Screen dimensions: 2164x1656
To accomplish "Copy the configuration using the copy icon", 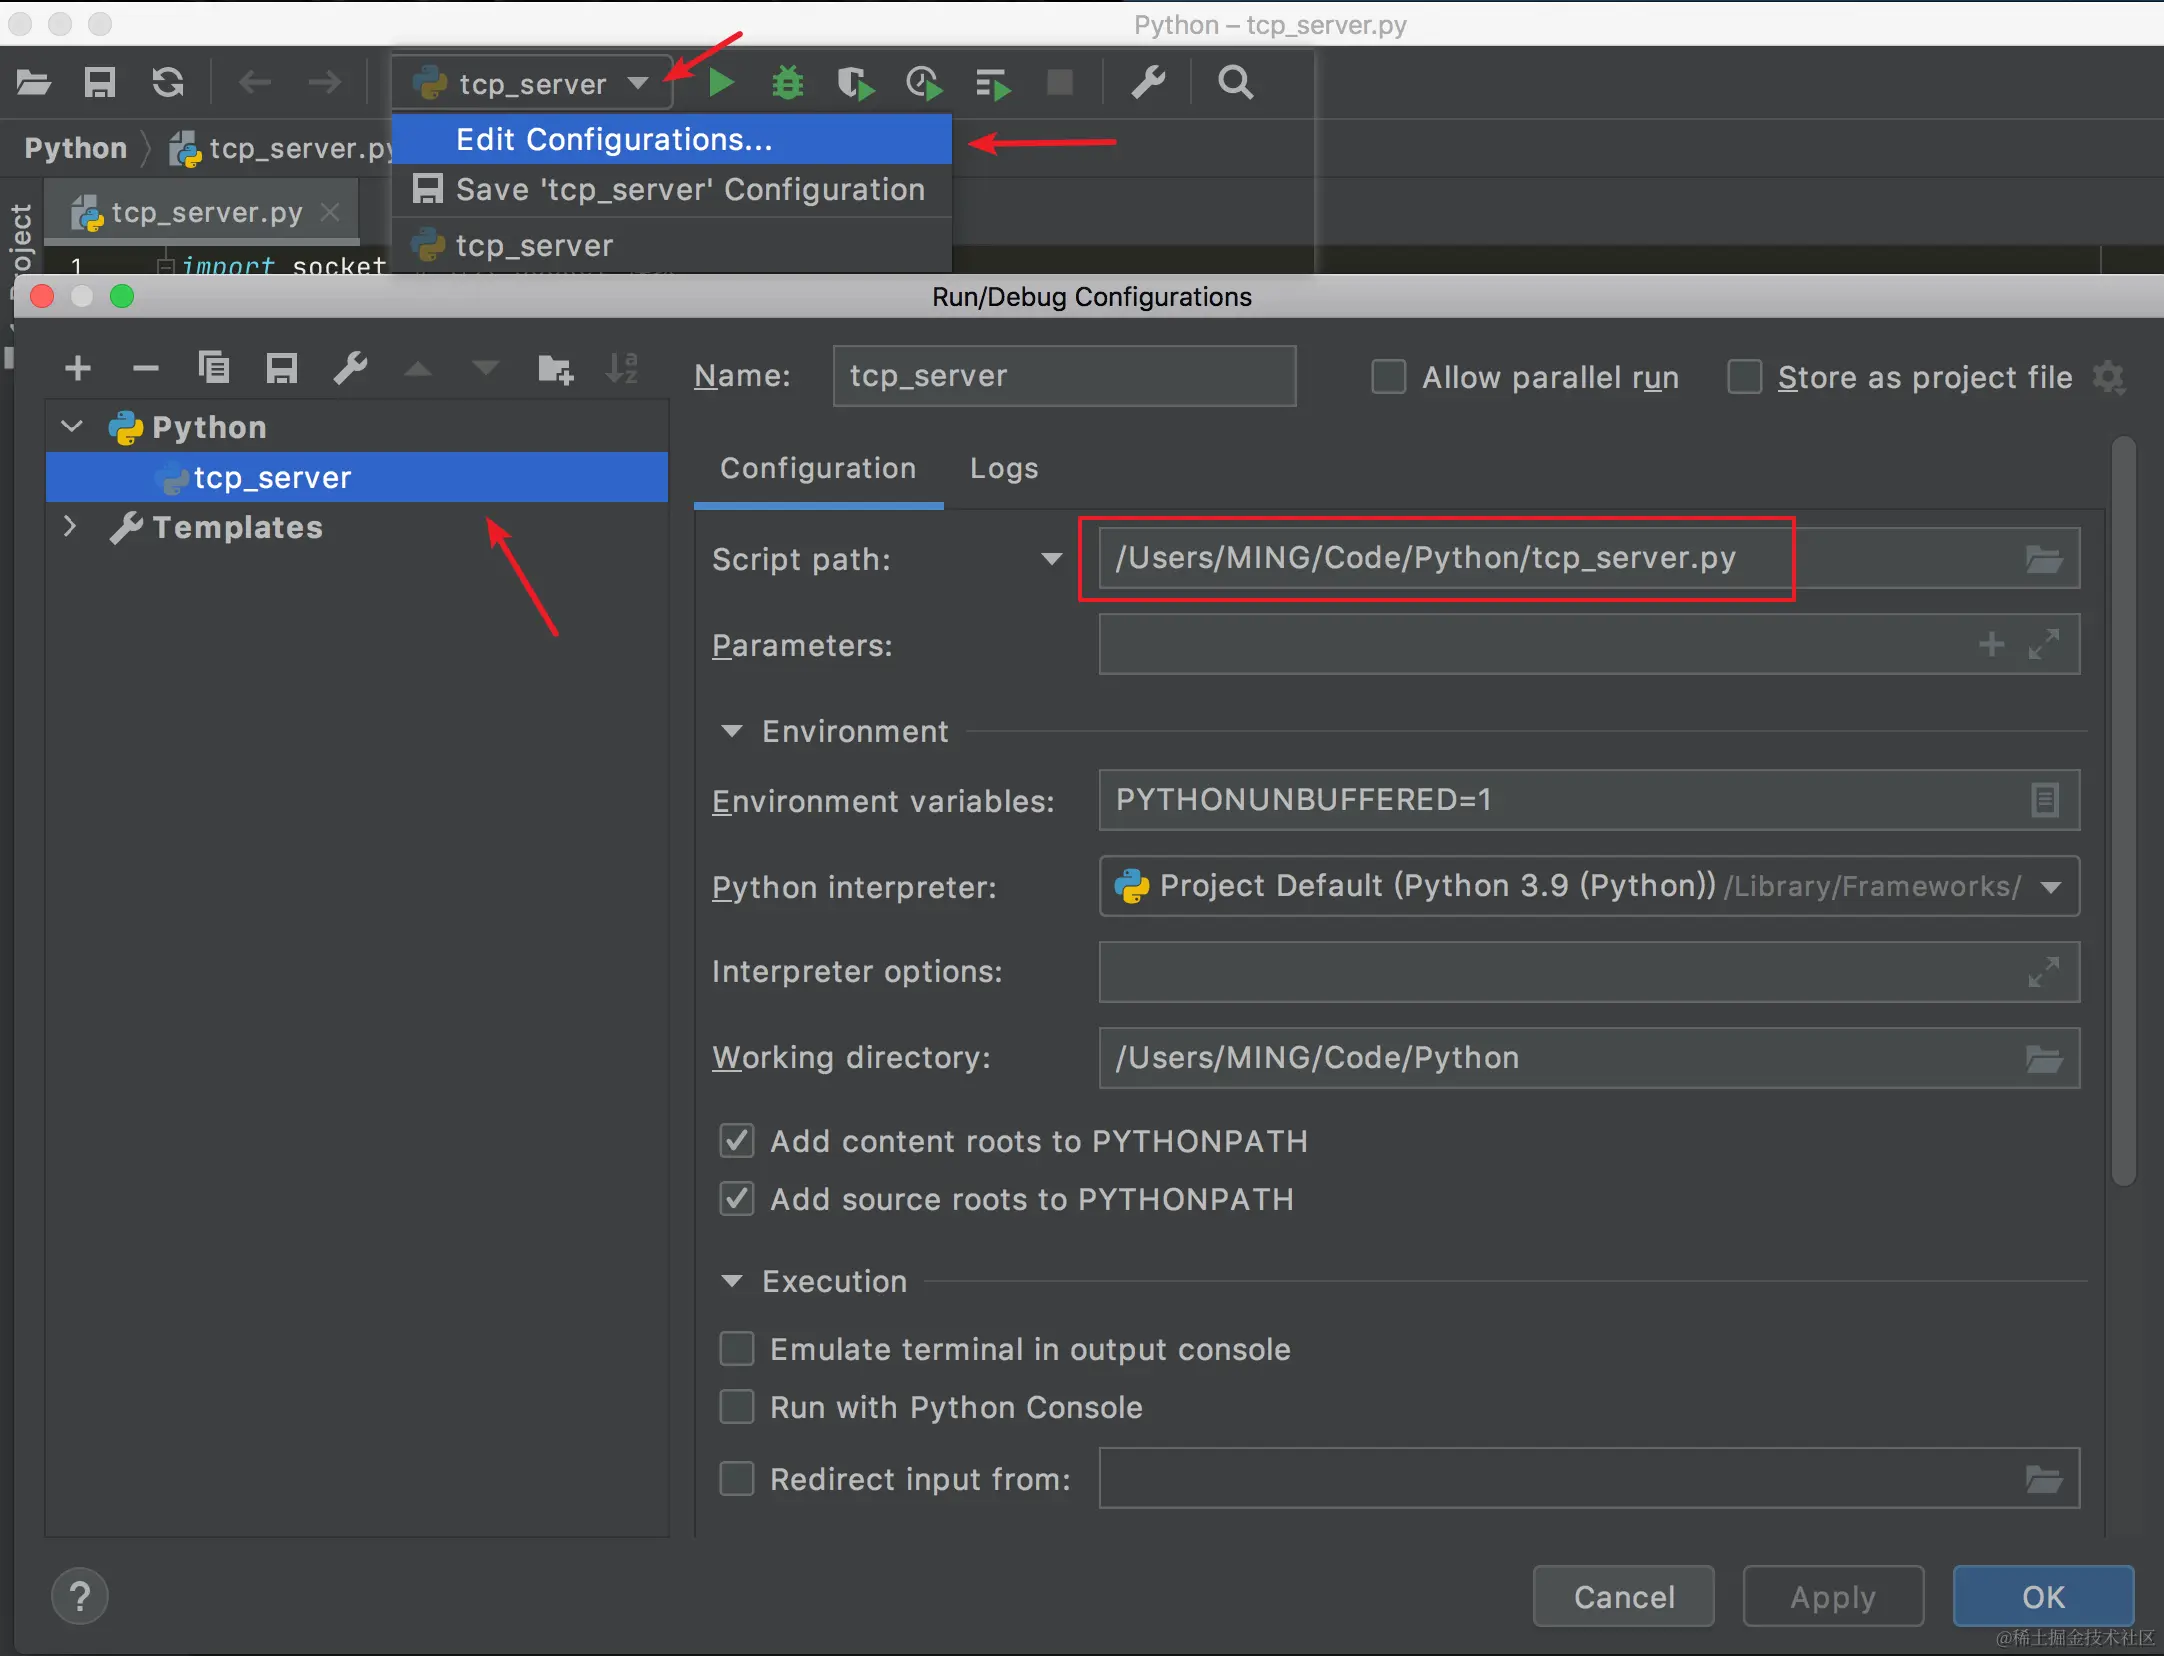I will (214, 369).
